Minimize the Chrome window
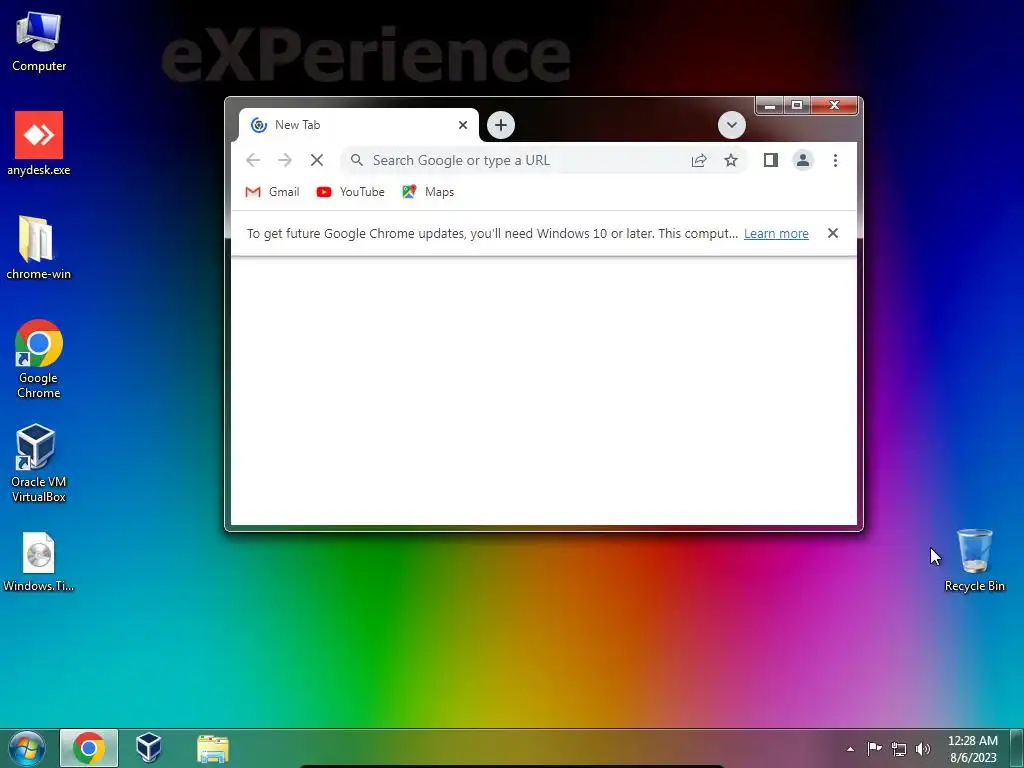This screenshot has height=768, width=1024. pos(770,105)
